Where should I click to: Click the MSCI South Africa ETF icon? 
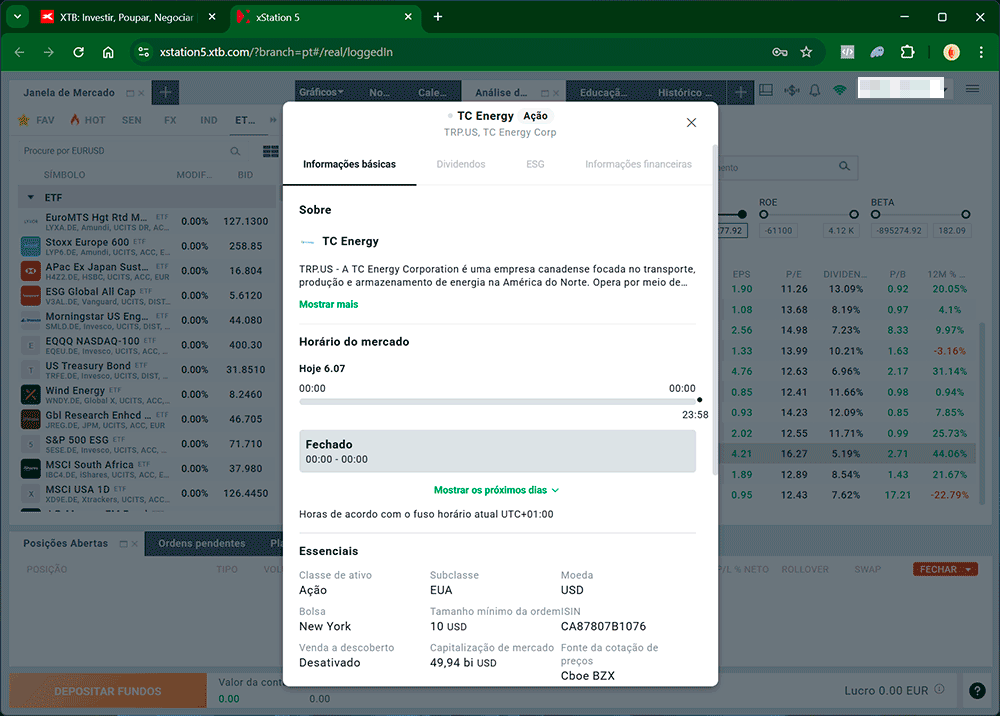[x=31, y=469]
